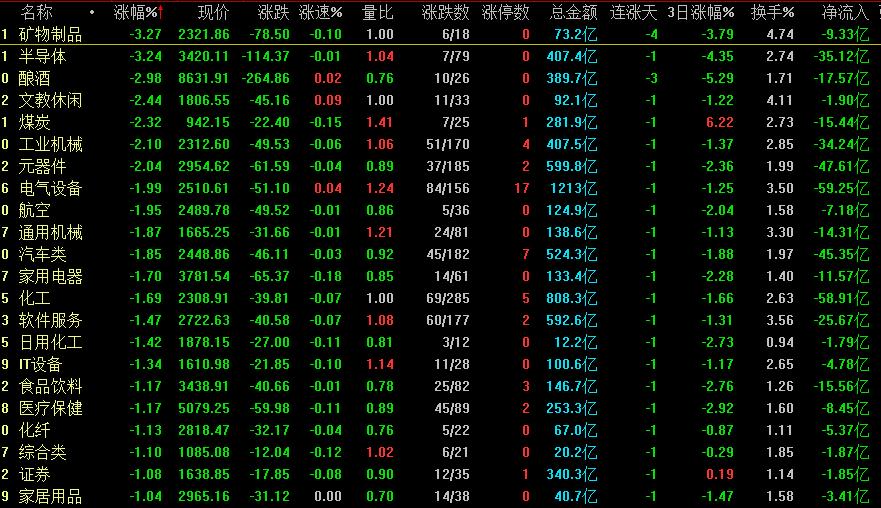Click 酿酒 price value 8631.91

[x=204, y=78]
